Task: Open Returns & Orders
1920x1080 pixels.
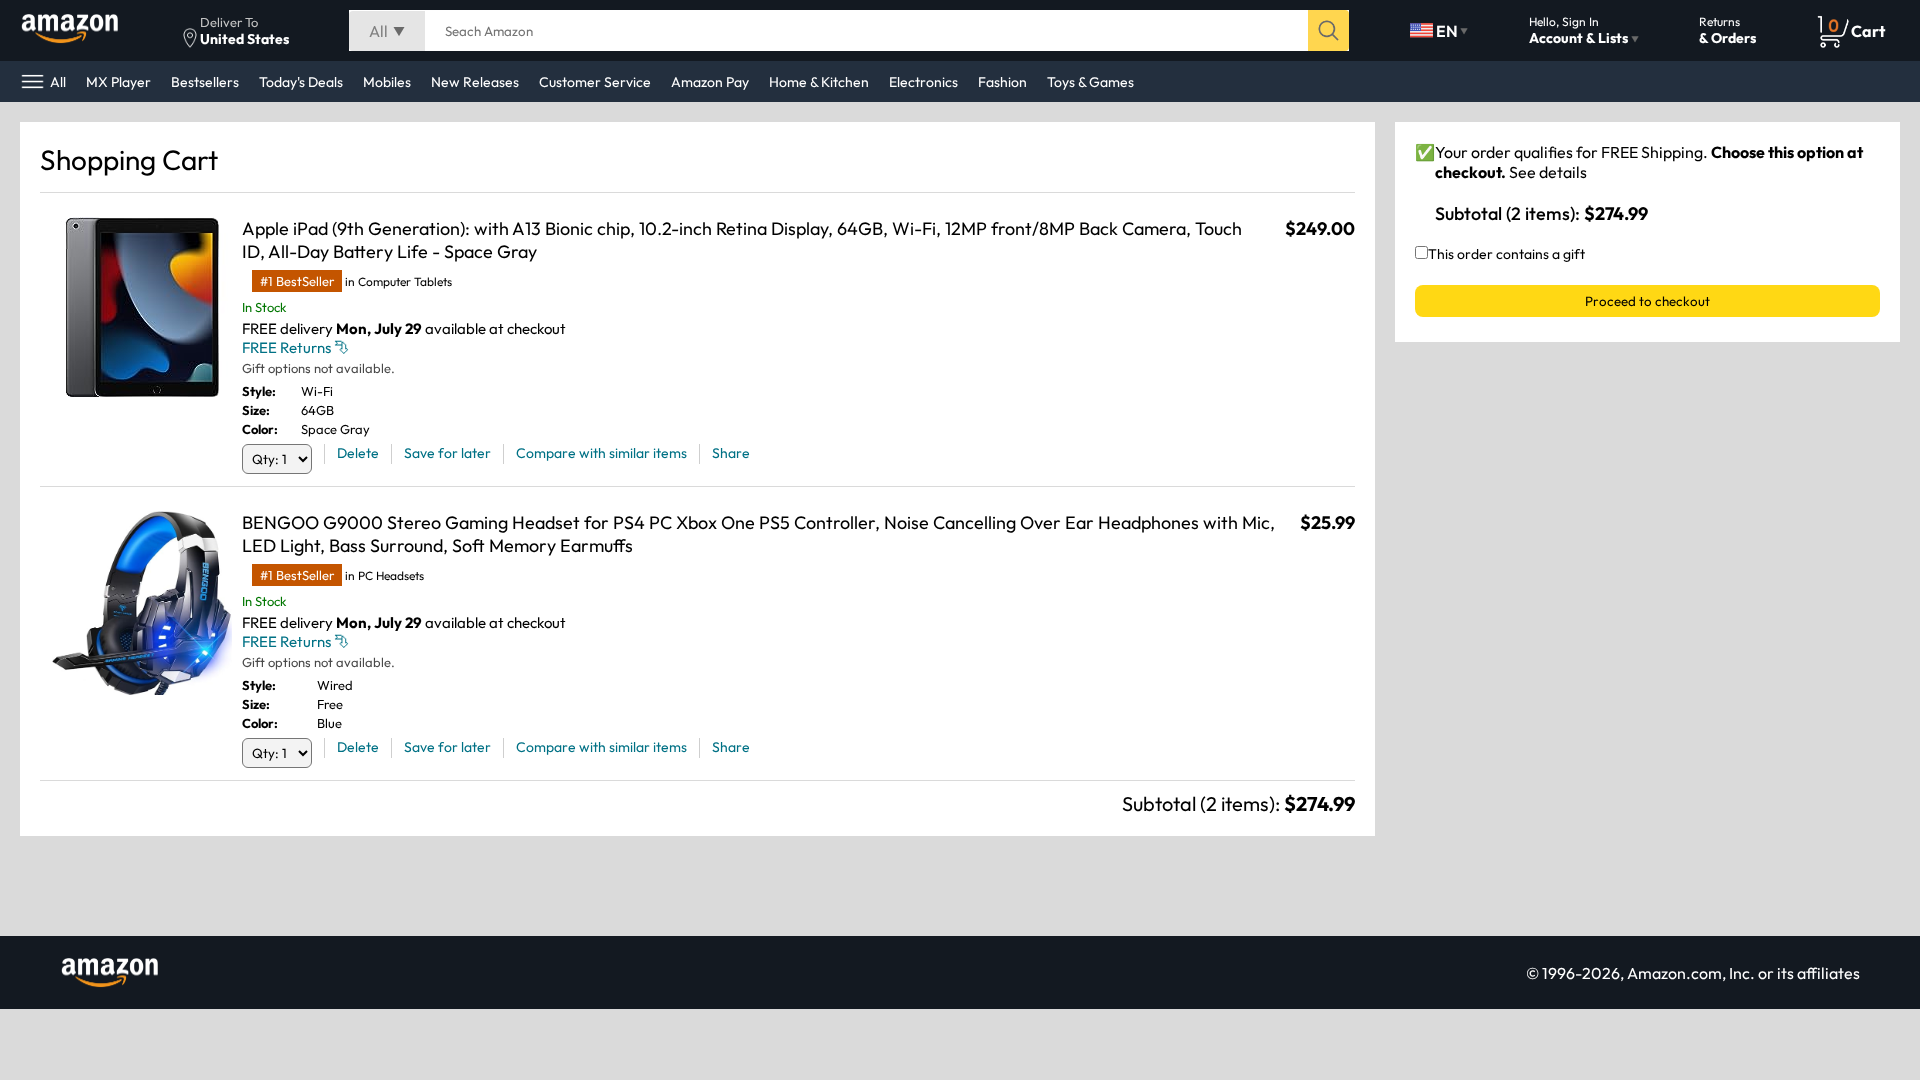Action: (x=1727, y=31)
